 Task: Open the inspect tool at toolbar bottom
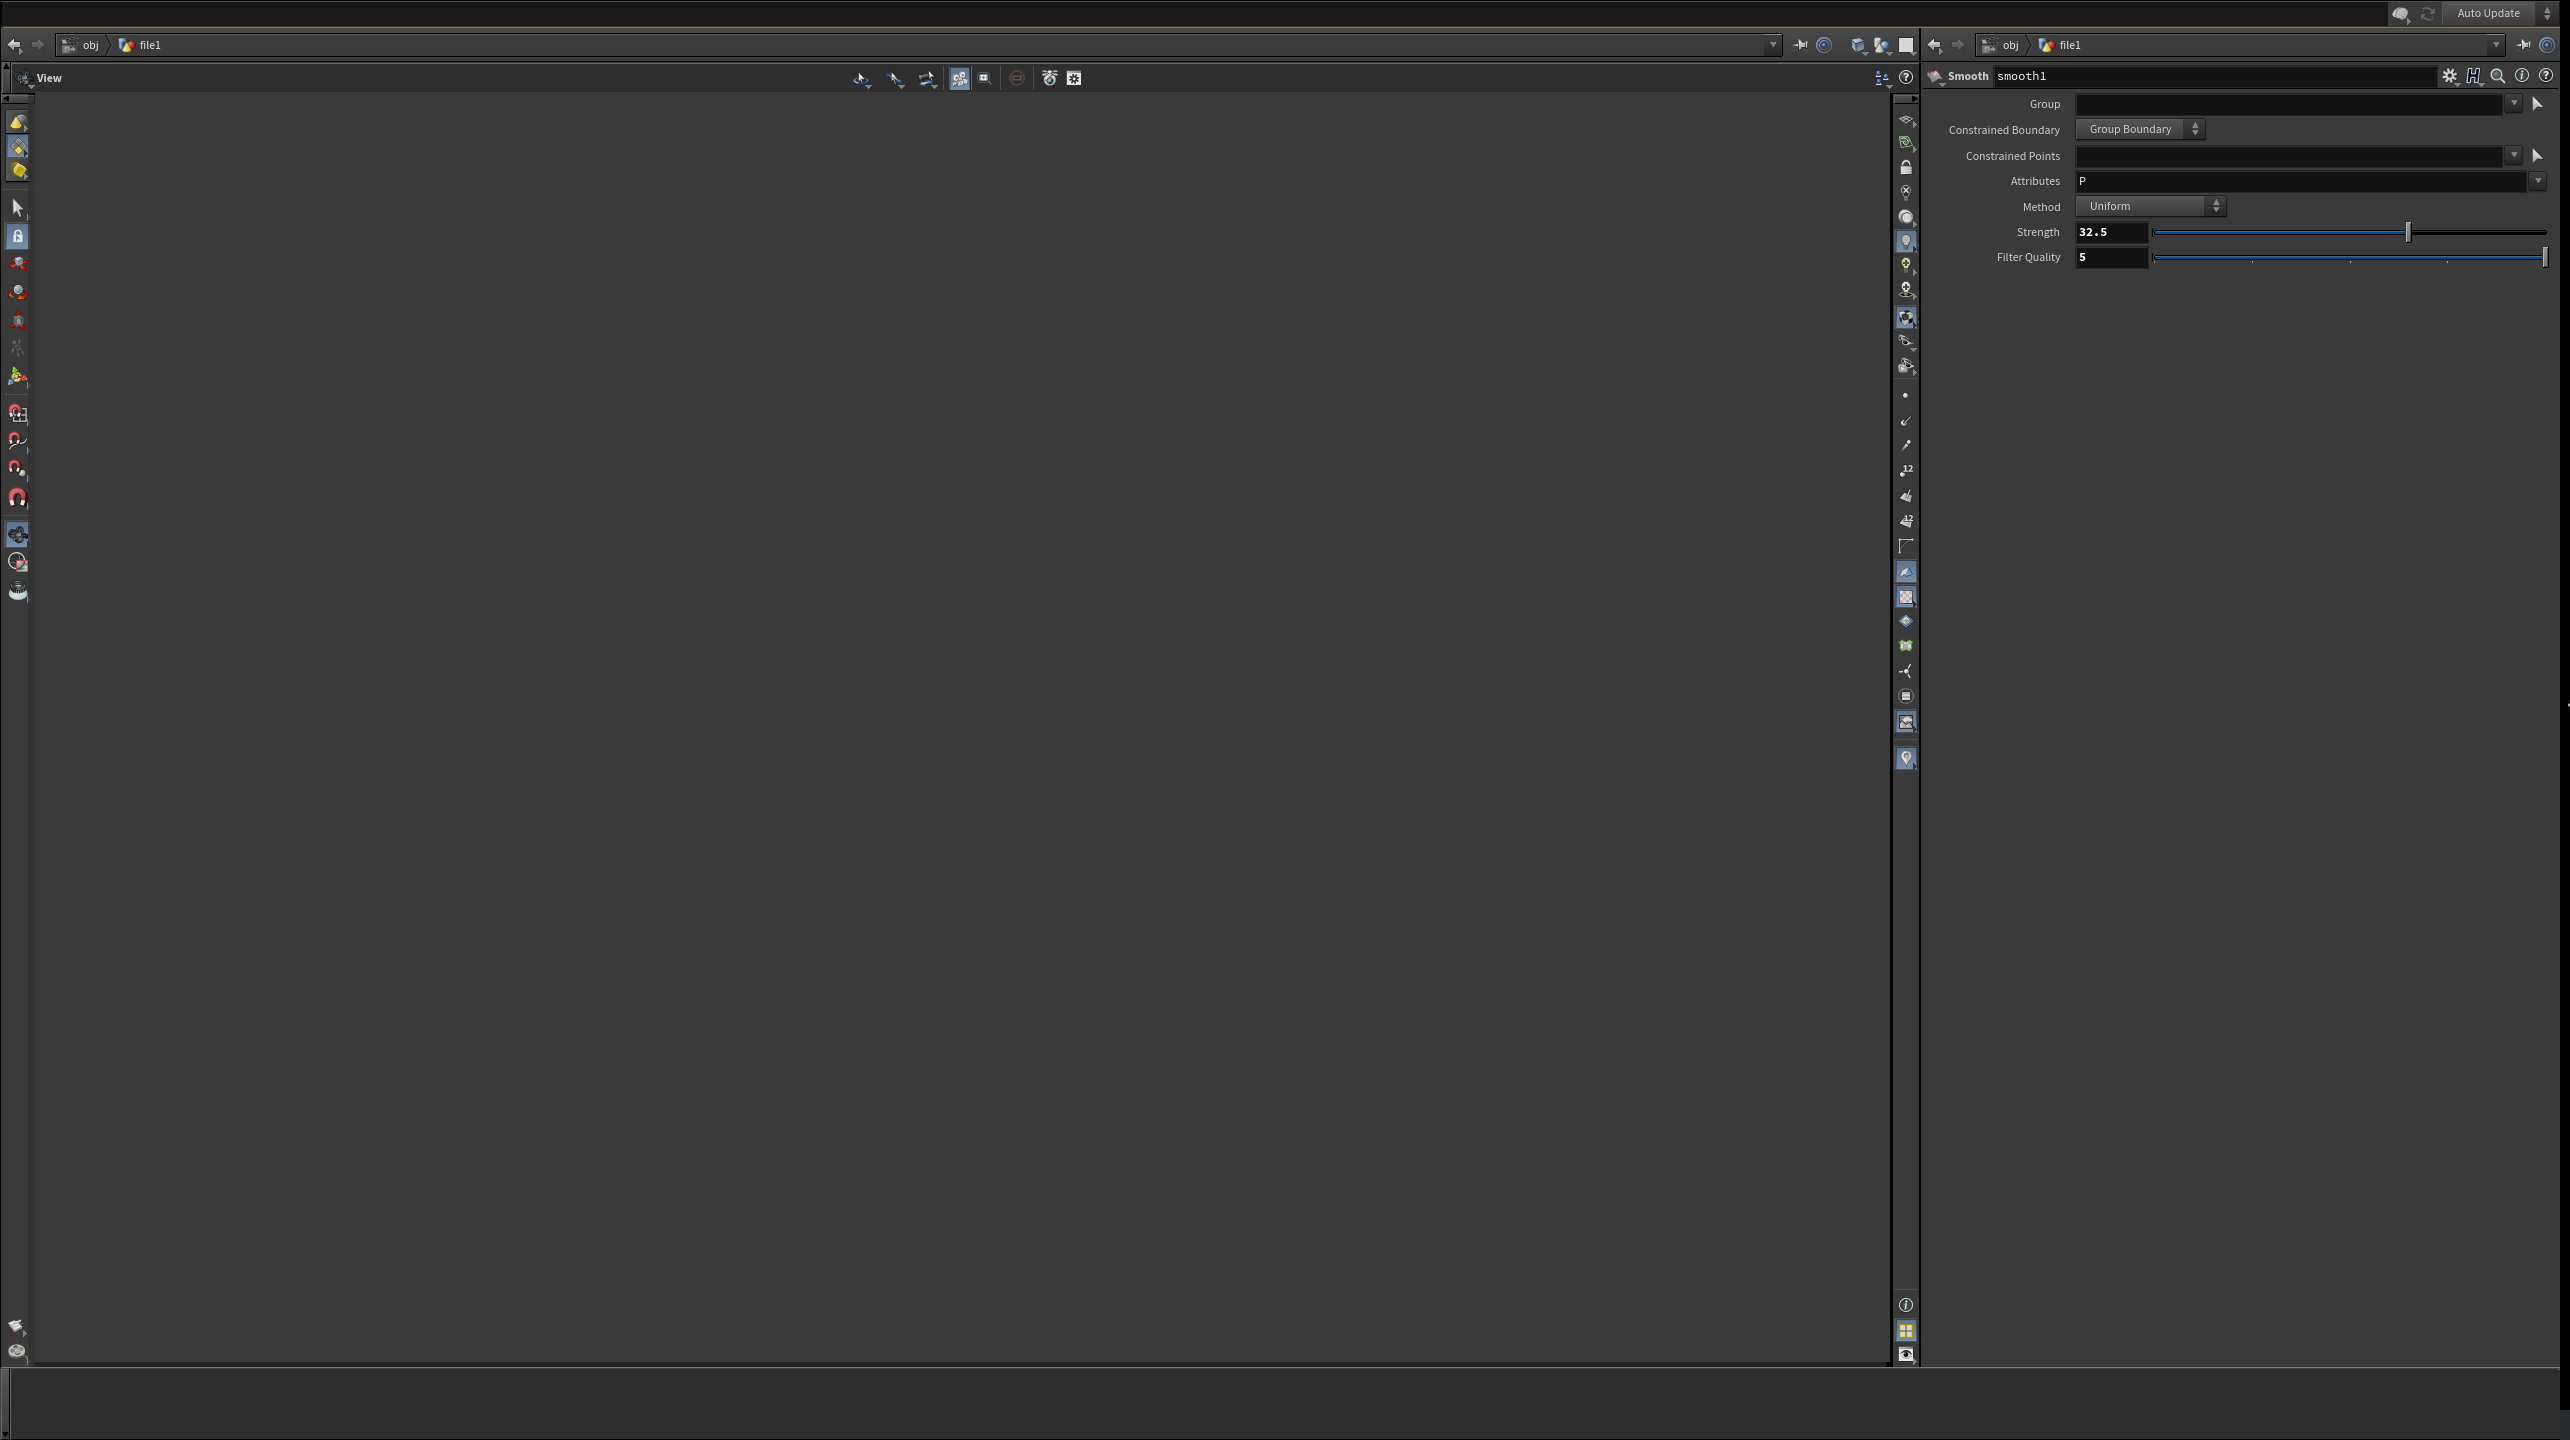17,591
